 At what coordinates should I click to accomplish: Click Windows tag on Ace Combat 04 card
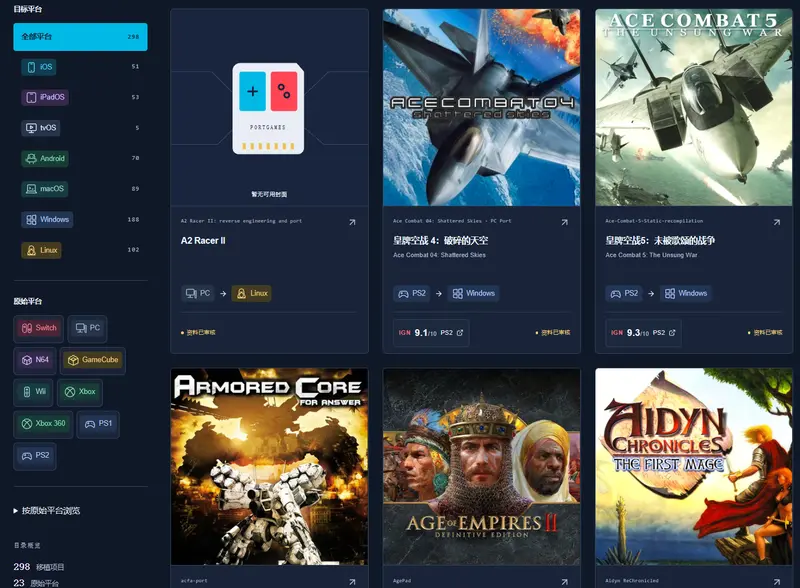click(473, 293)
